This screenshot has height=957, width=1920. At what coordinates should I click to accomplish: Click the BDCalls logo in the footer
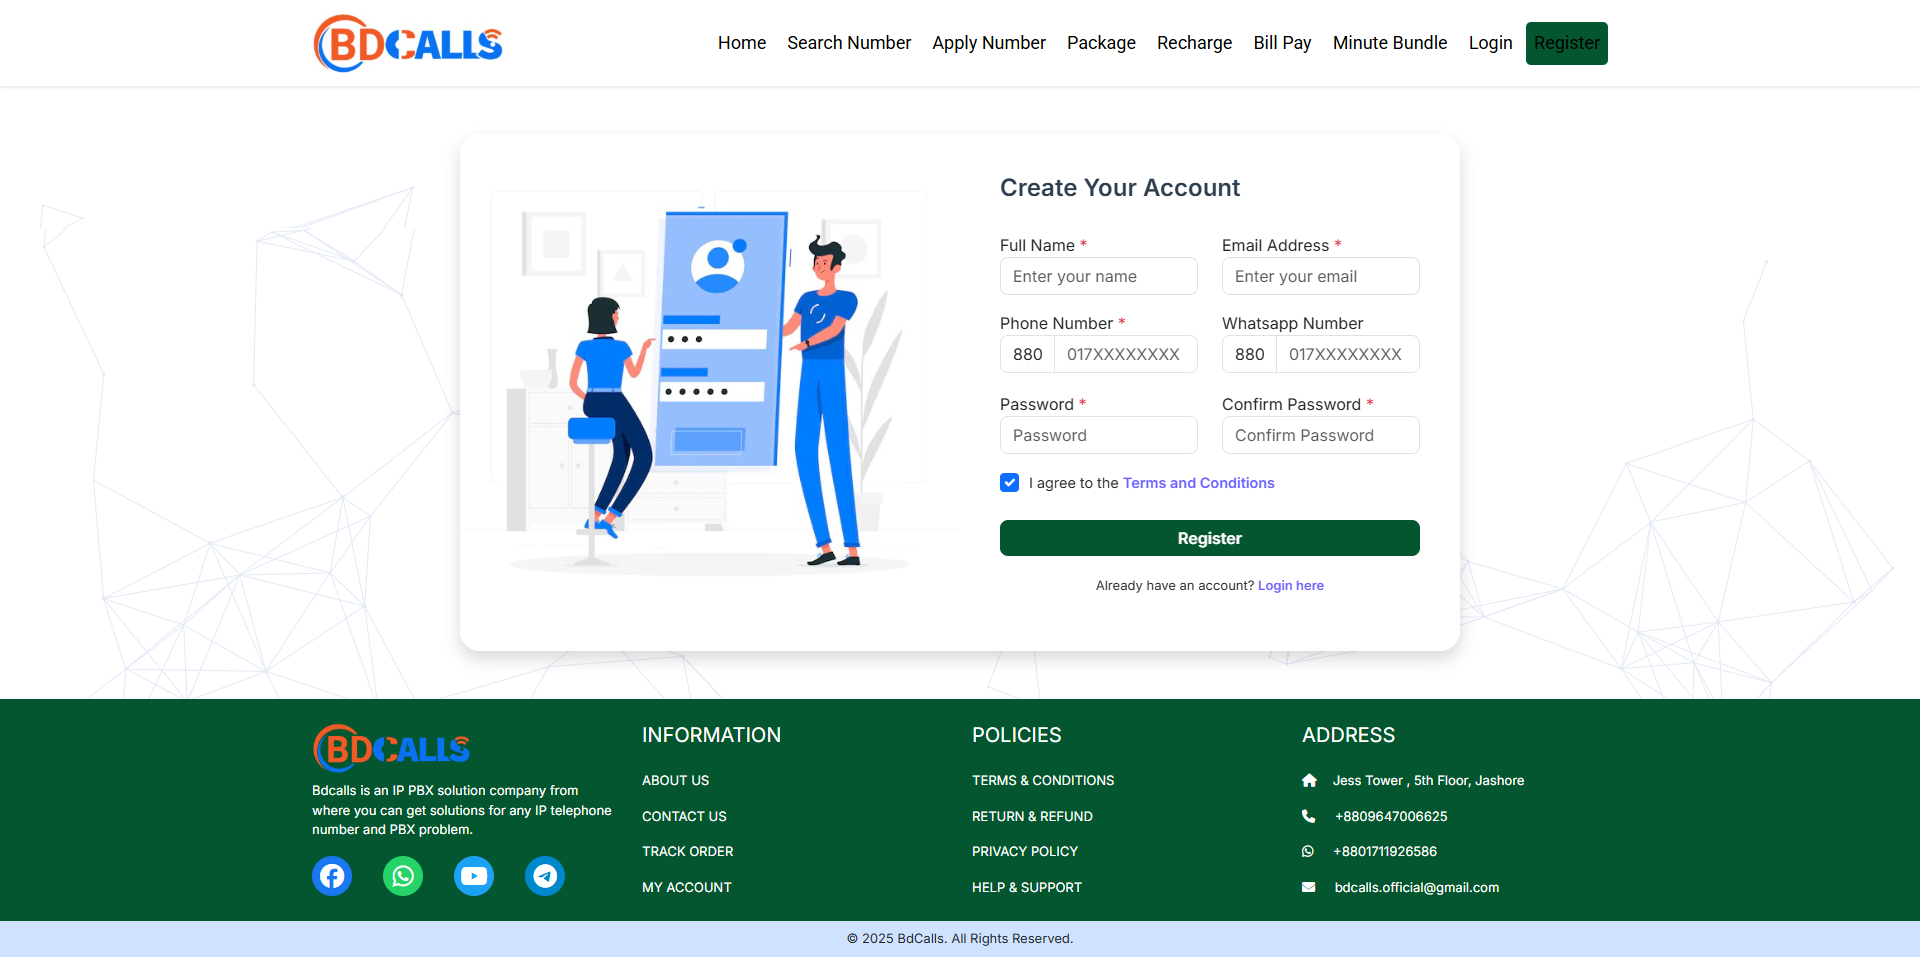coord(392,748)
